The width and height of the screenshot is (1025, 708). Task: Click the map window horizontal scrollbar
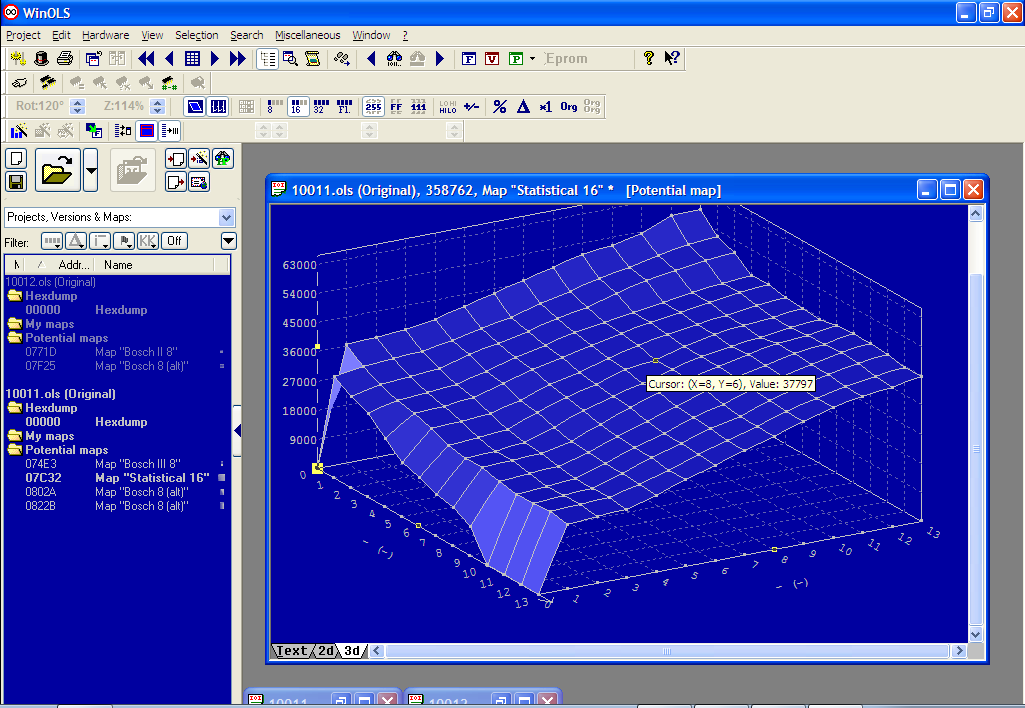(x=667, y=651)
